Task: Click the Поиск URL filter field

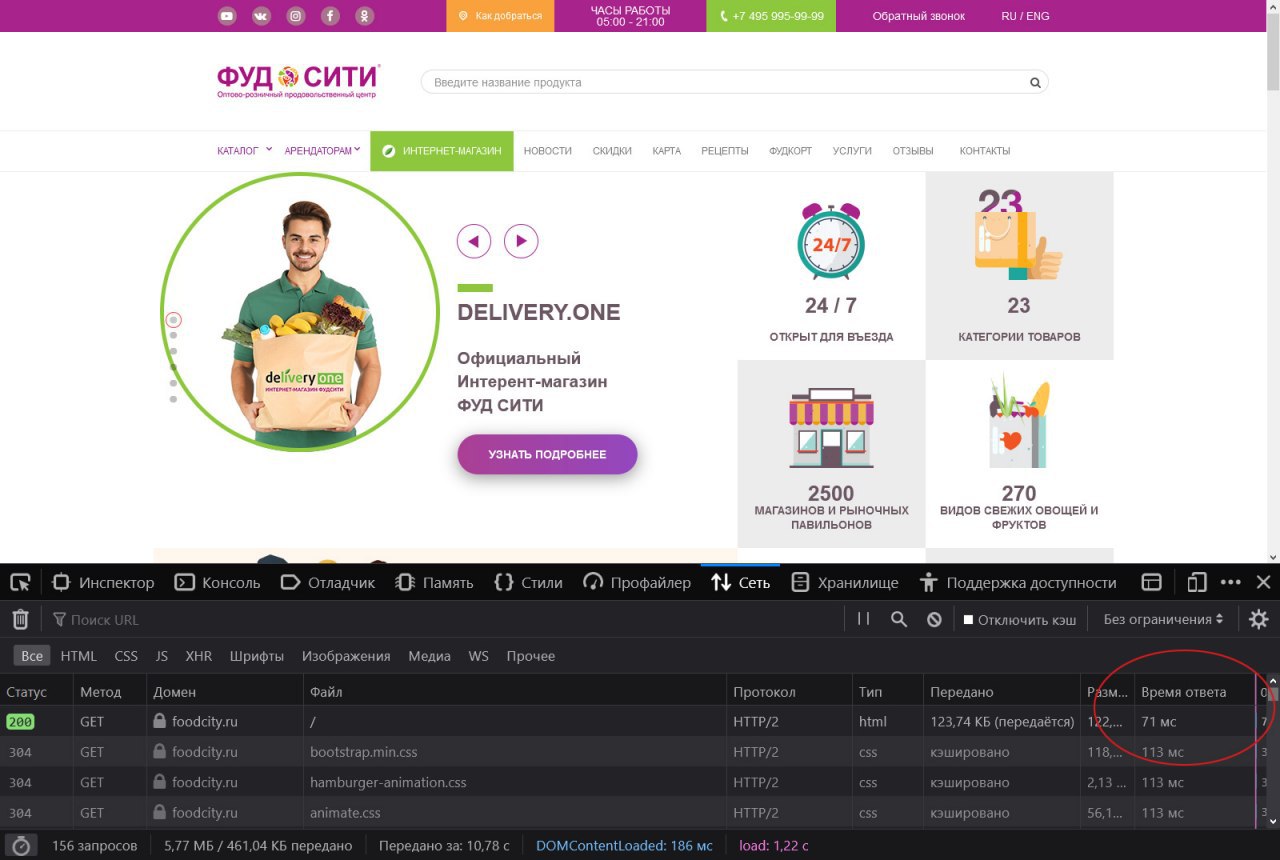Action: [445, 620]
